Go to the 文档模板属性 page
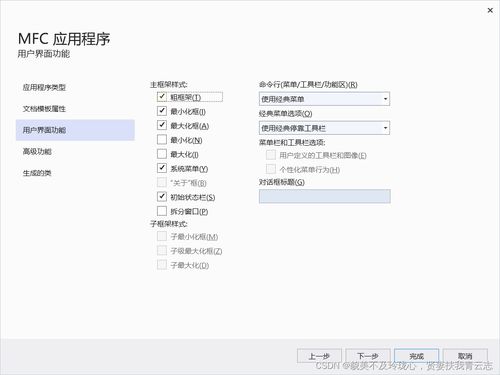 [x=75, y=109]
